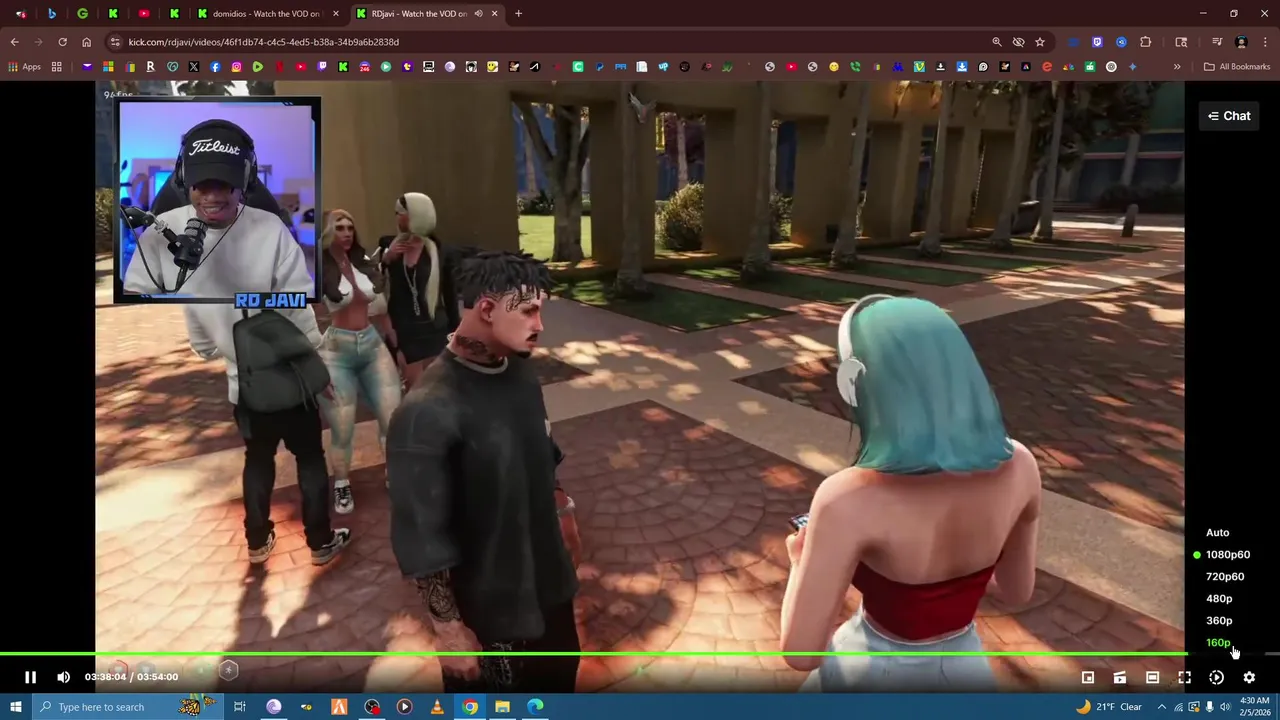View site information in the address bar
Viewport: 1280px width, 720px height.
point(115,42)
